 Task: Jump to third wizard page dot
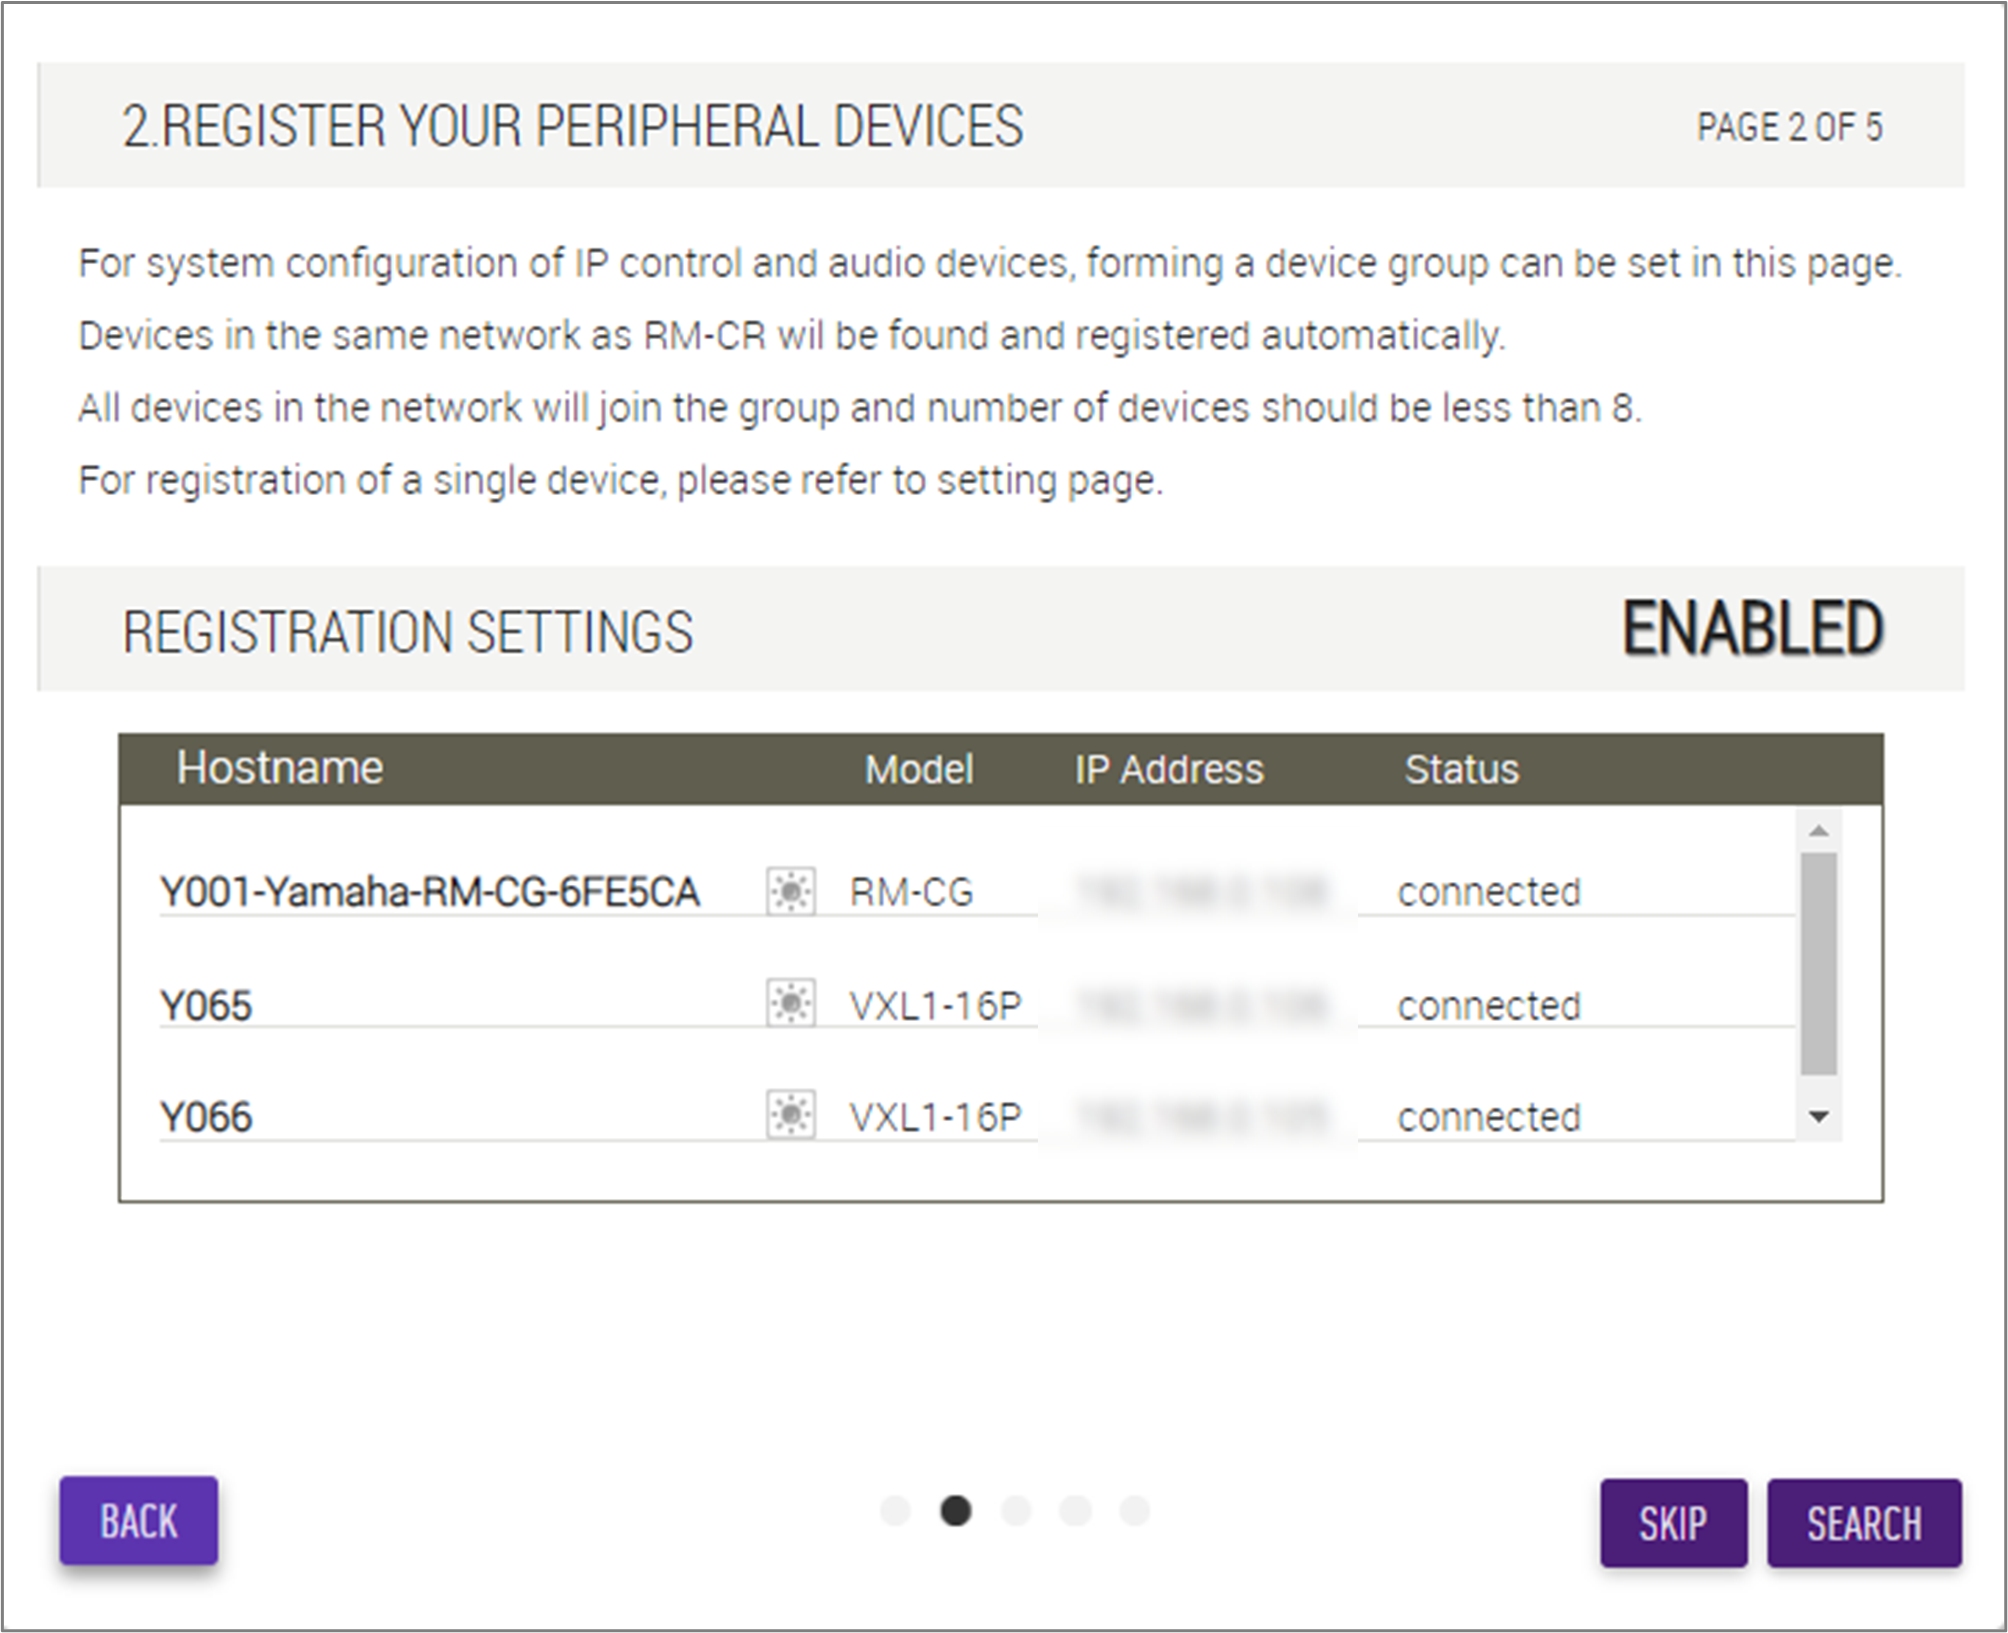(1016, 1510)
